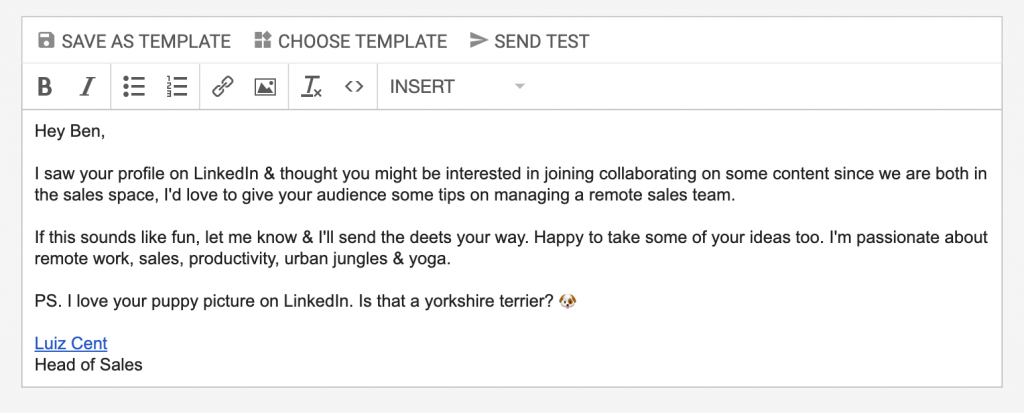This screenshot has width=1024, height=413.
Task: Place cursor after Hey Ben greeting
Action: [106, 131]
